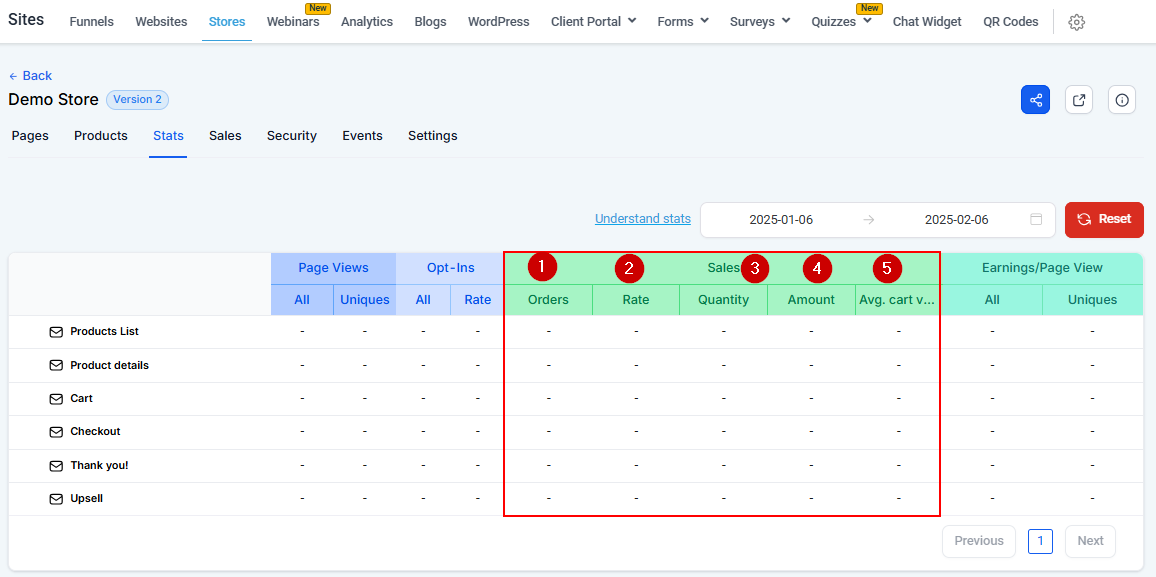This screenshot has width=1156, height=577.
Task: Open the Understand stats link
Action: (x=643, y=218)
